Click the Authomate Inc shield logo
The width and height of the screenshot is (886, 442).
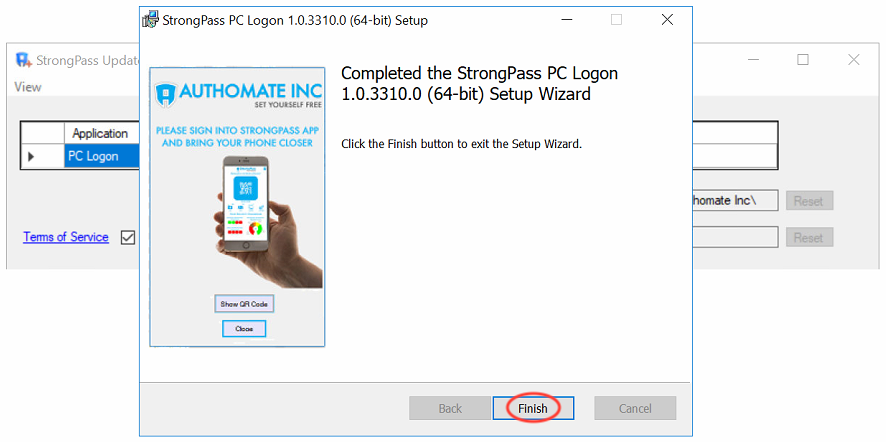pos(166,92)
